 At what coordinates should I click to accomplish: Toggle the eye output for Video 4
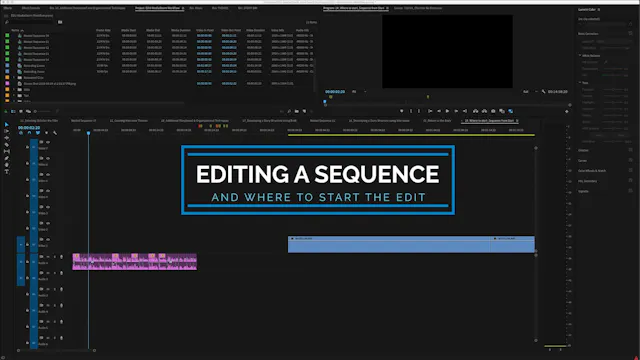pos(48,191)
